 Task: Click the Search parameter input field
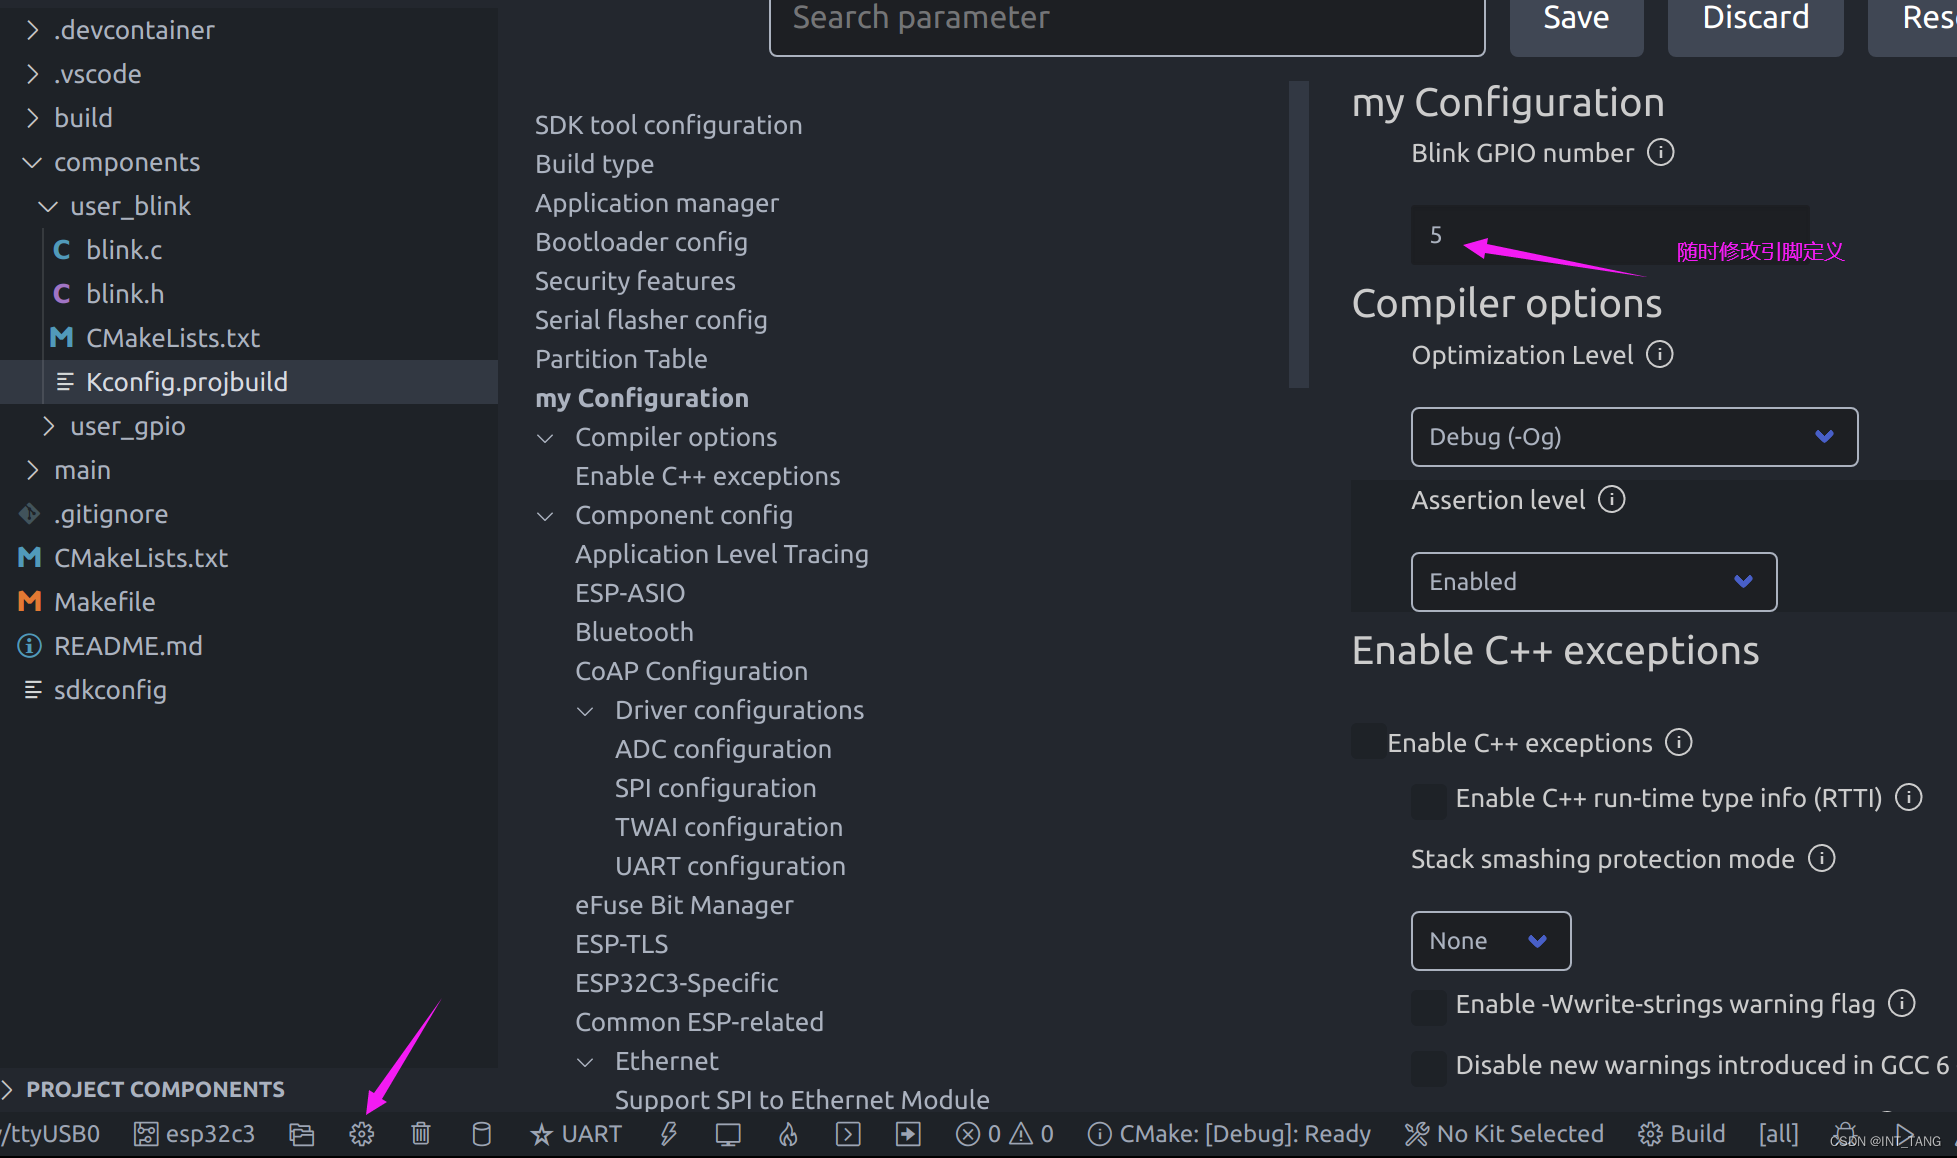(x=1127, y=22)
